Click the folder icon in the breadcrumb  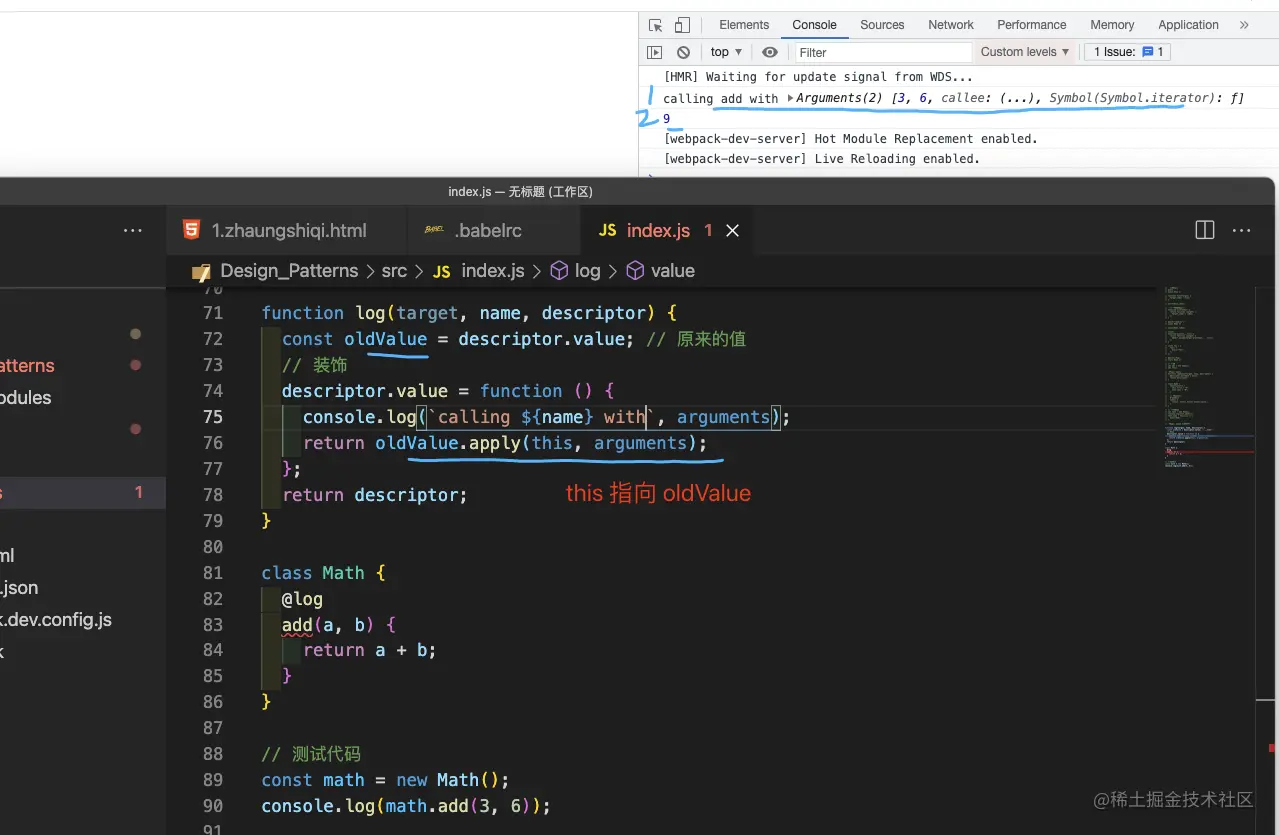(x=202, y=271)
